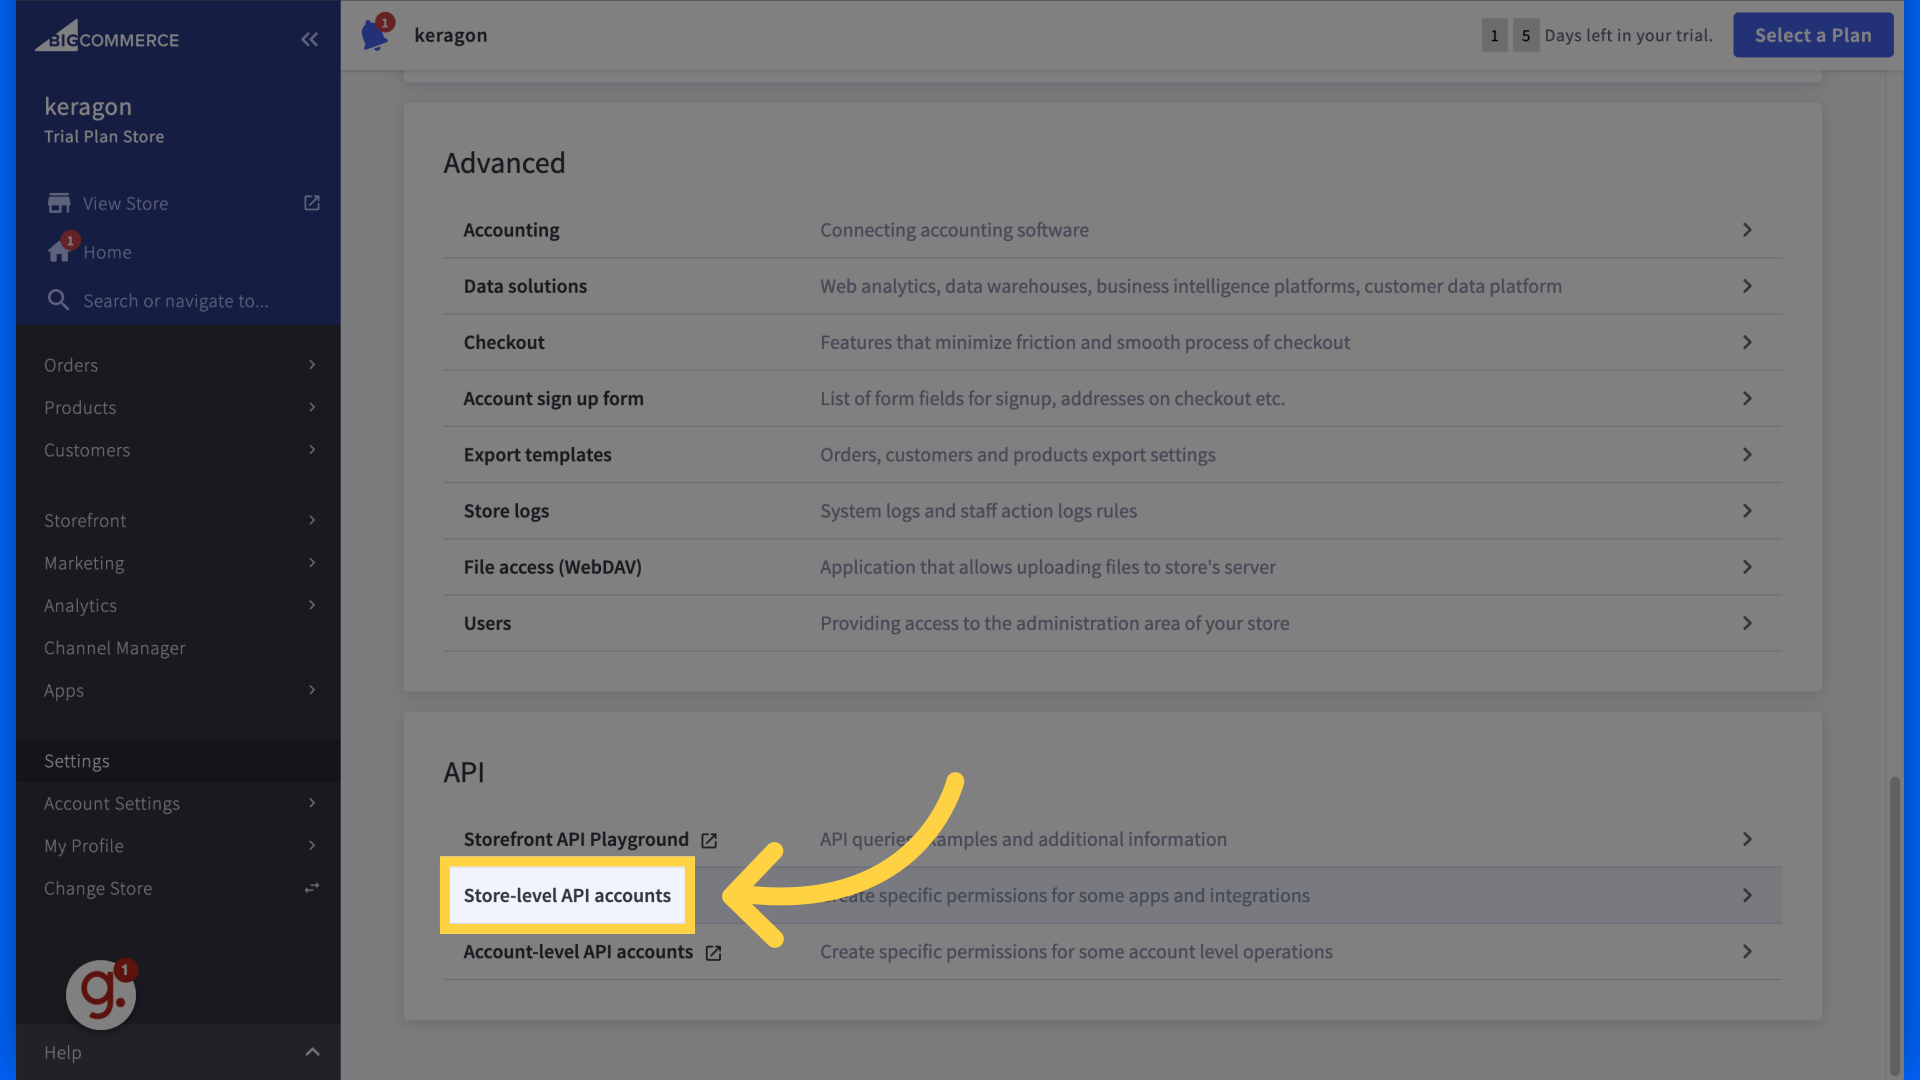Open the red Gleap support widget icon
The width and height of the screenshot is (1920, 1080).
pos(100,994)
